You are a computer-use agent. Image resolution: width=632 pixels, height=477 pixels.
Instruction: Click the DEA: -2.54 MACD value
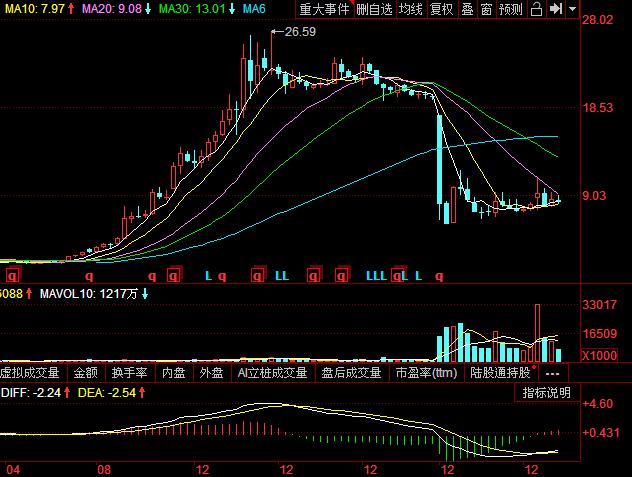click(107, 392)
